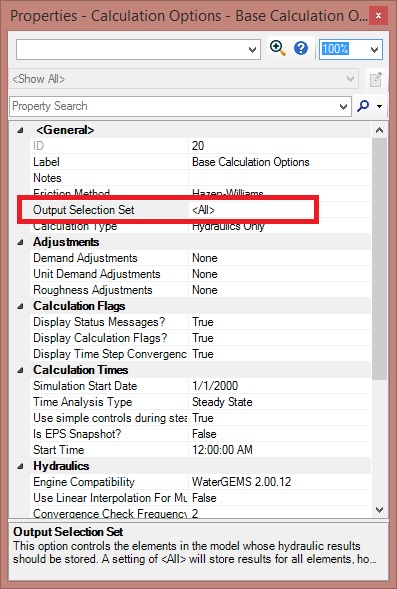
Task: Collapse the <General> section
Action: pos(20,130)
